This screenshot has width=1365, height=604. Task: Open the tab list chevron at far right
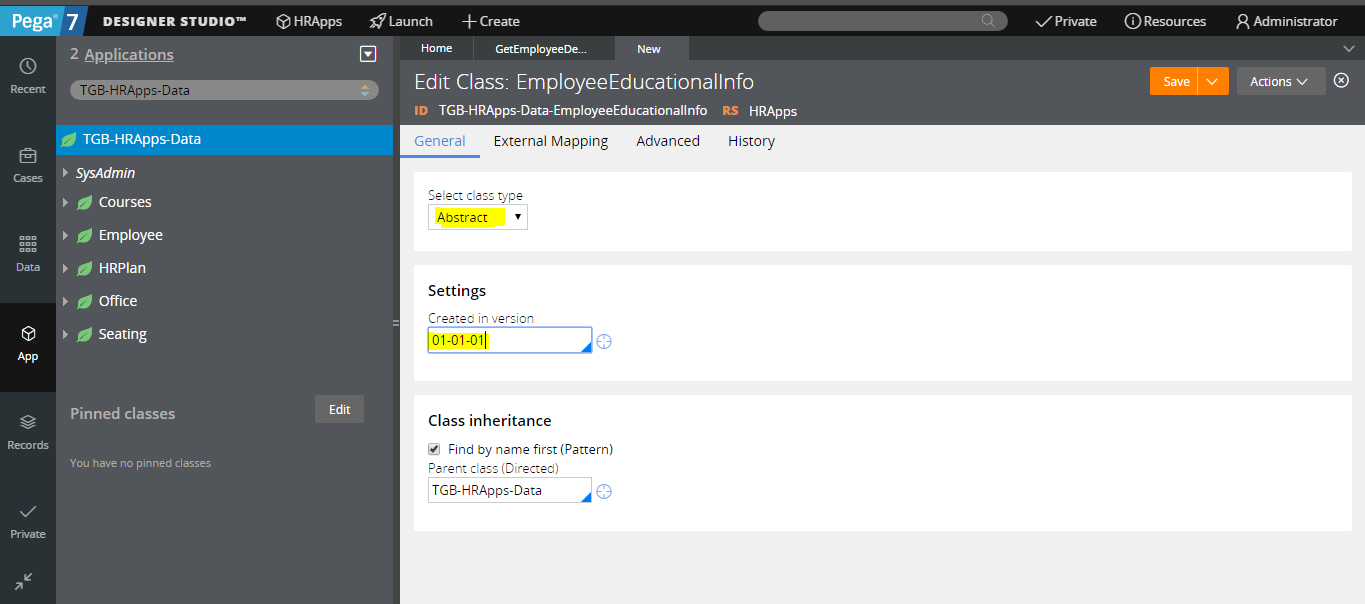[x=1348, y=48]
